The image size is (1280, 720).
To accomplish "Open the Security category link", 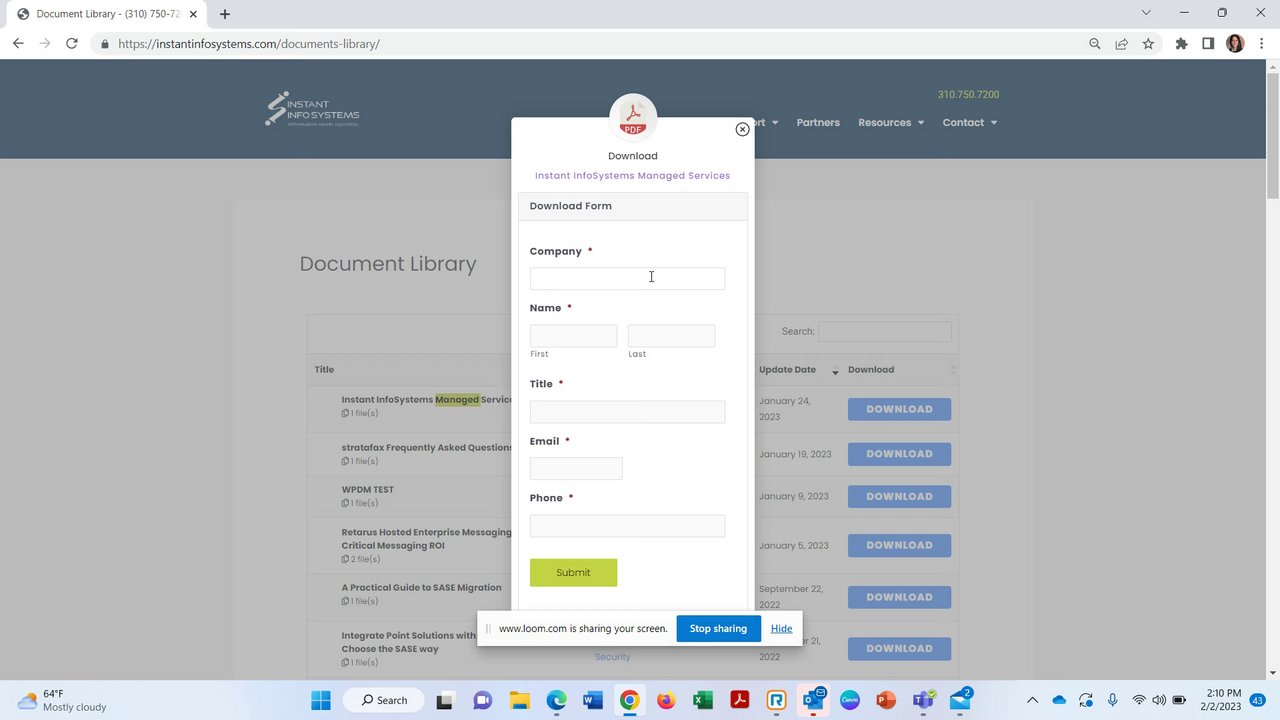I will [613, 657].
